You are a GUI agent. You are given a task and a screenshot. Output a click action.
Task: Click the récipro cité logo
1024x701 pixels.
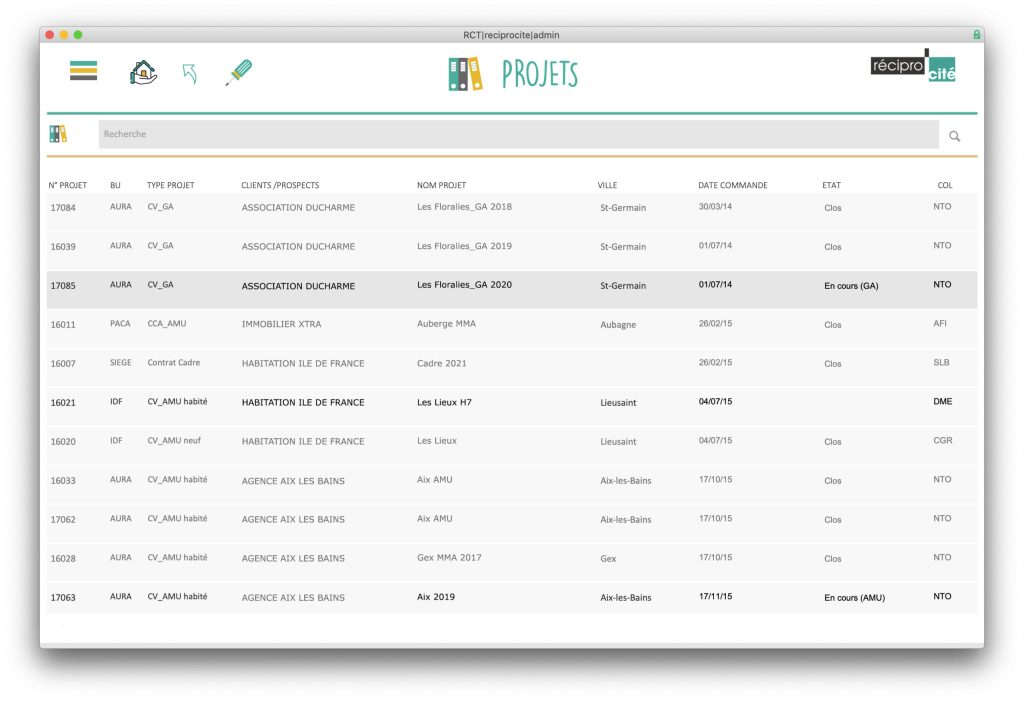tap(913, 66)
